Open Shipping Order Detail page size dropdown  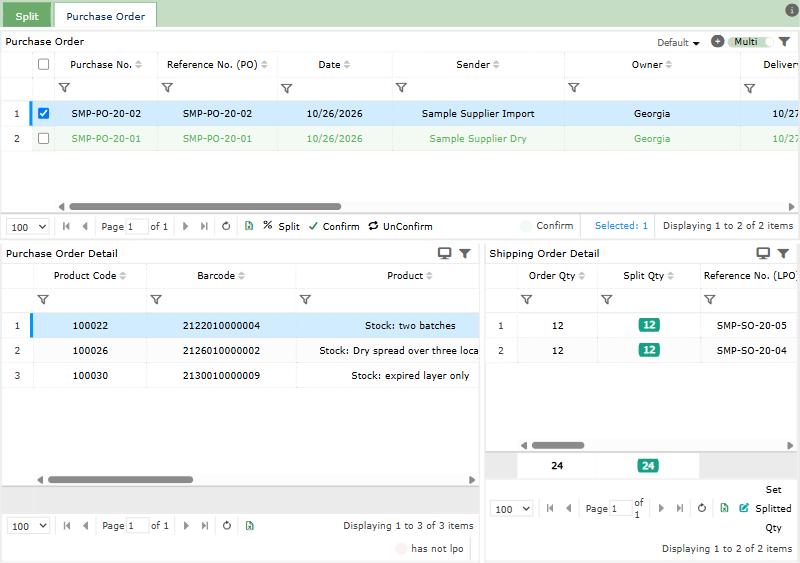tap(512, 509)
